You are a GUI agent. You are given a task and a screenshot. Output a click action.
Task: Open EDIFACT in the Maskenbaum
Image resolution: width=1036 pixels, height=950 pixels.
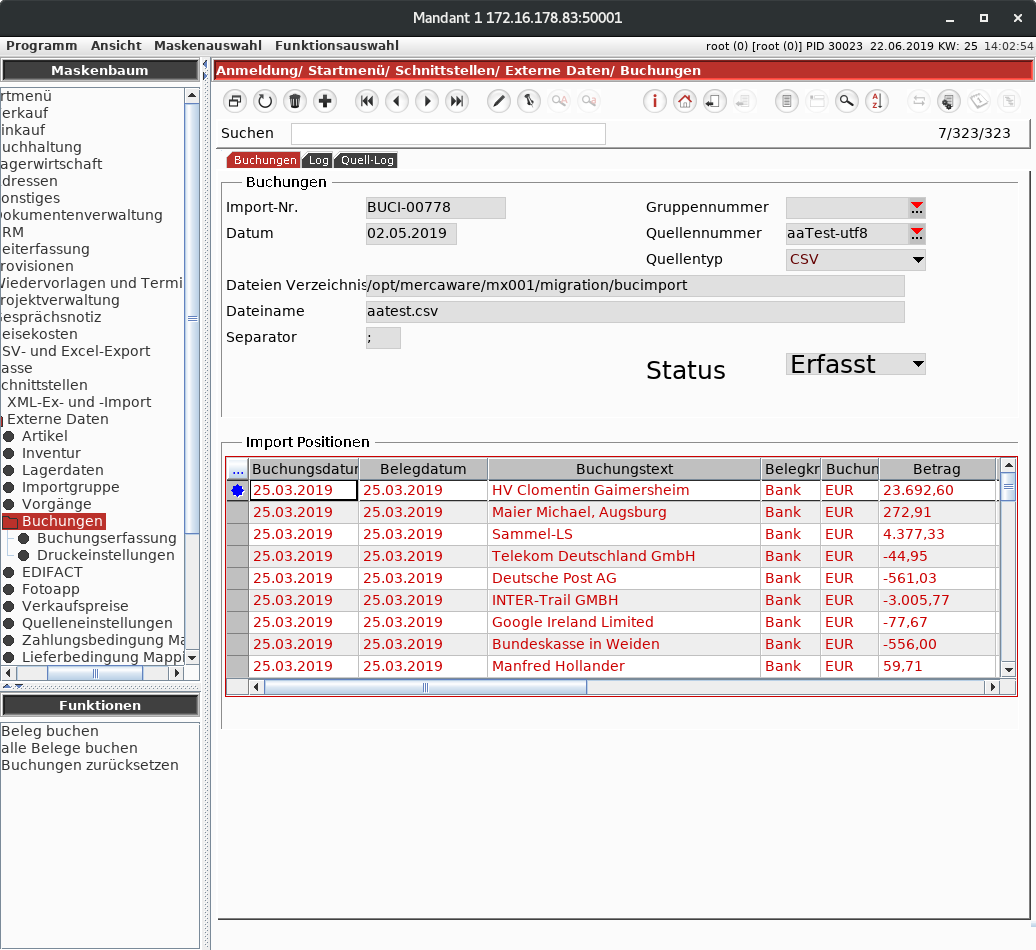pos(52,572)
